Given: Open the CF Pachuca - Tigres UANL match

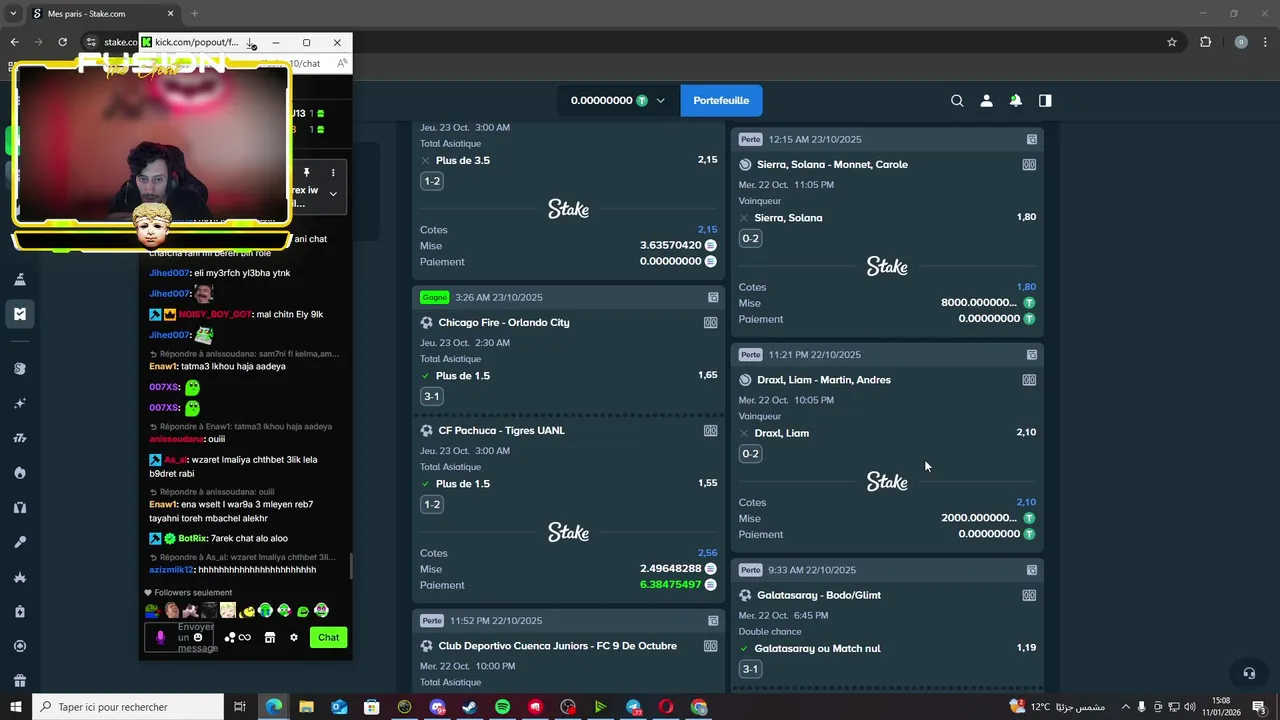Looking at the screenshot, I should point(502,431).
